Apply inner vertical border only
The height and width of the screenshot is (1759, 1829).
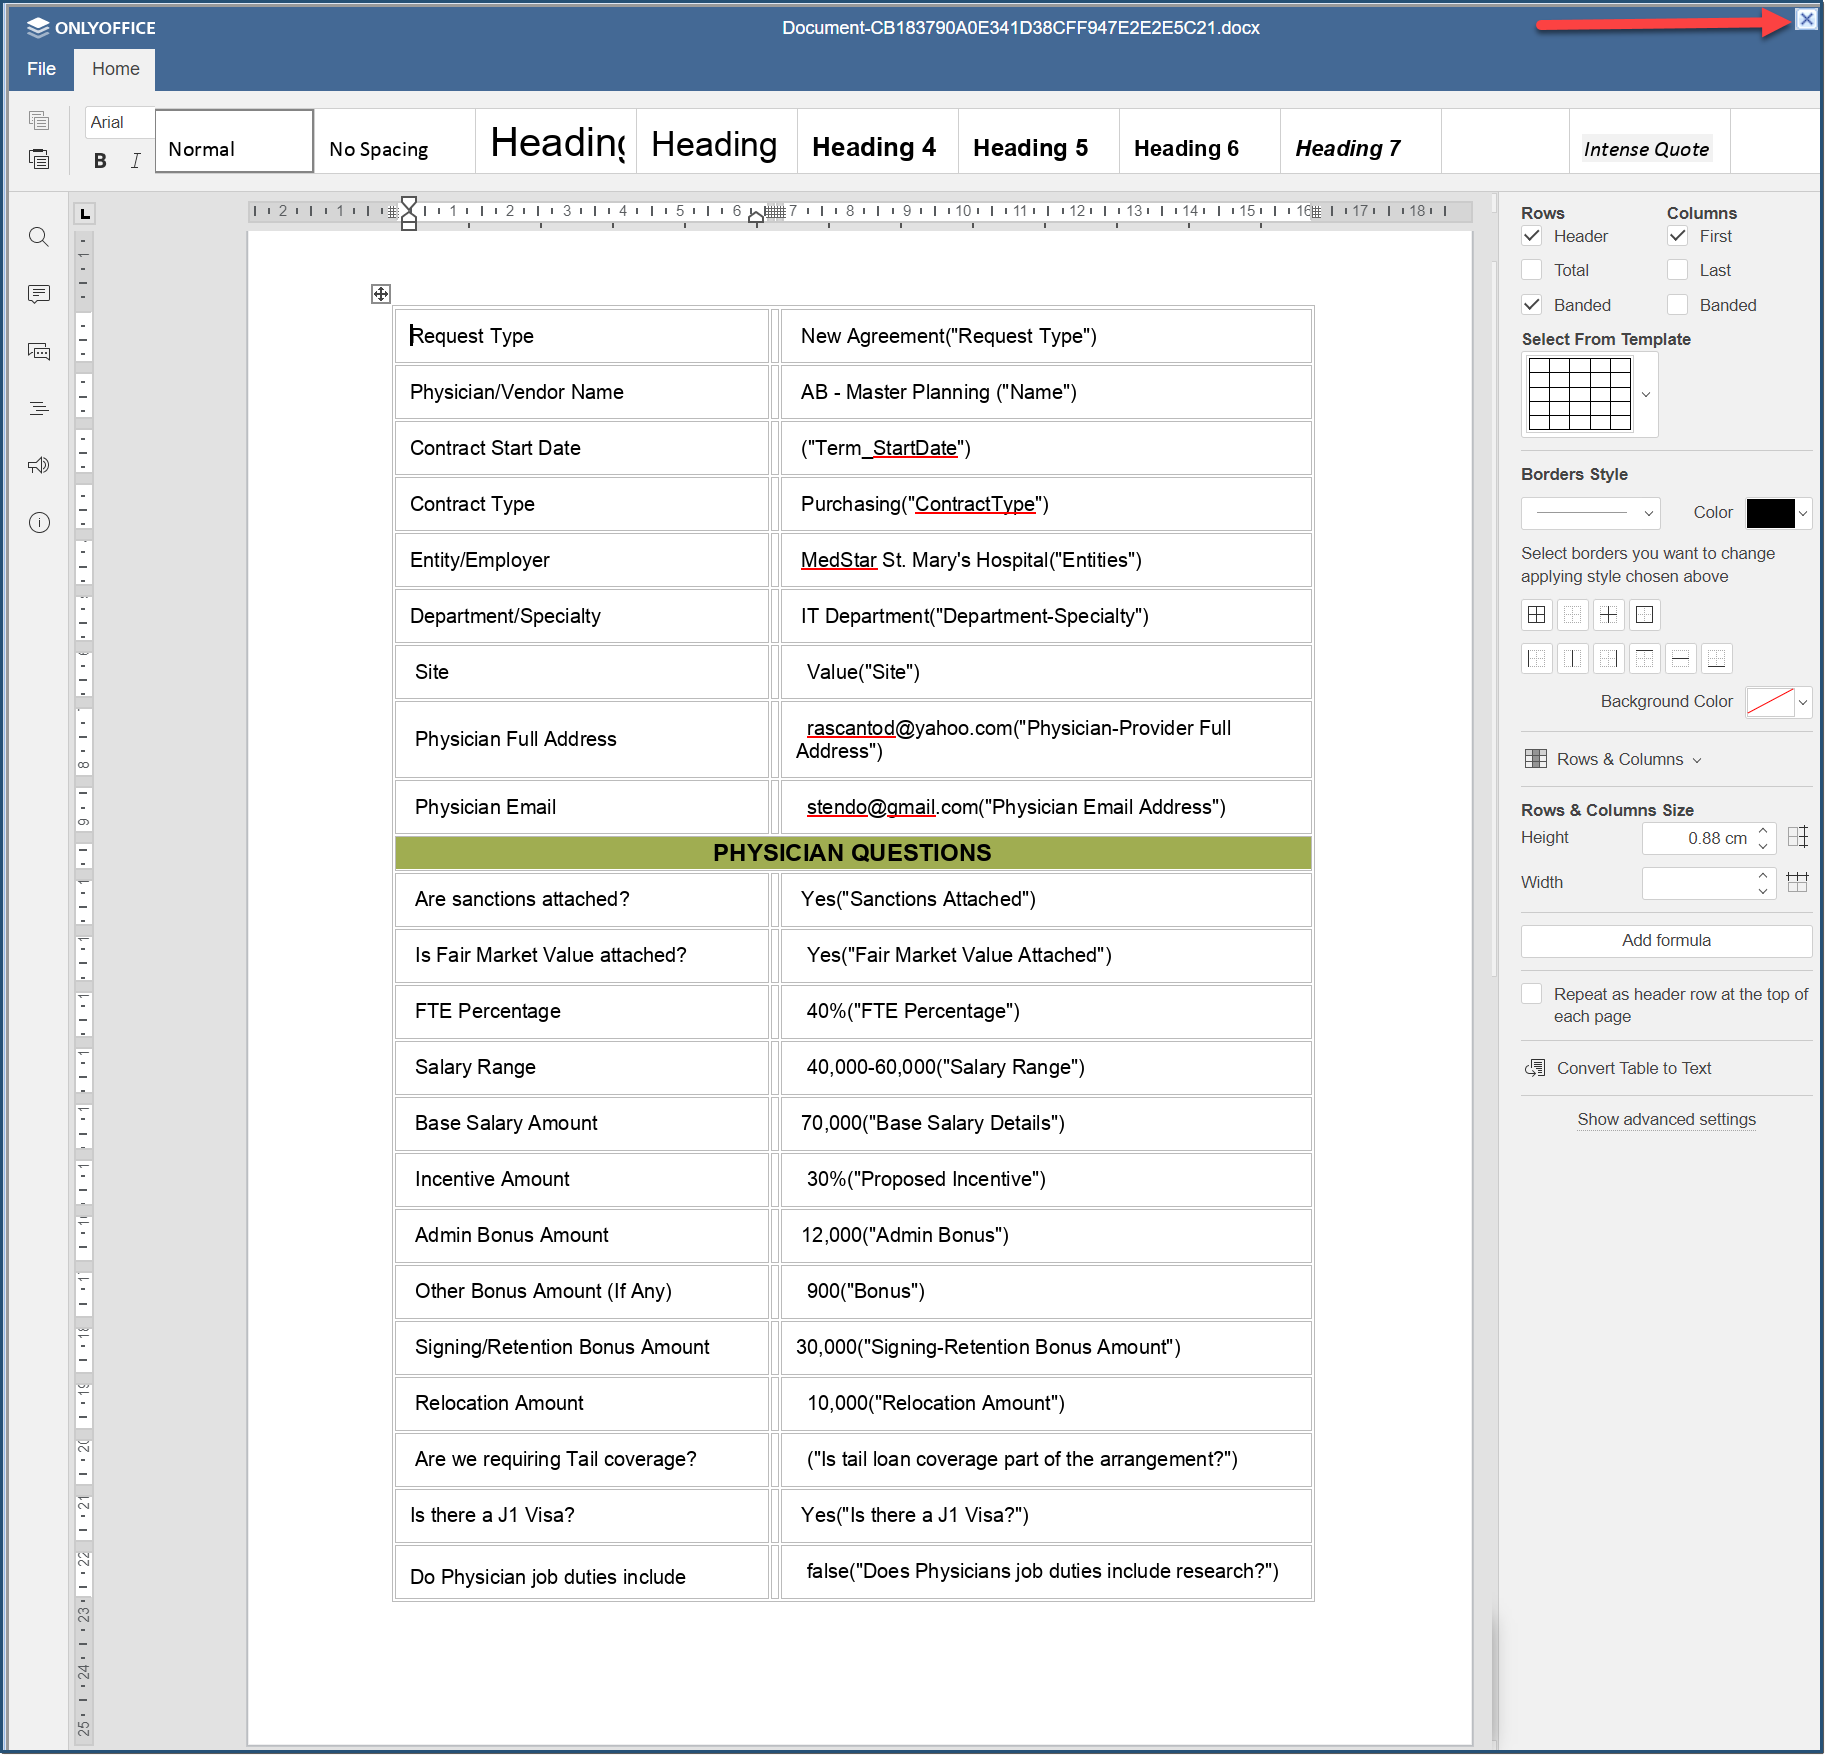[1573, 658]
